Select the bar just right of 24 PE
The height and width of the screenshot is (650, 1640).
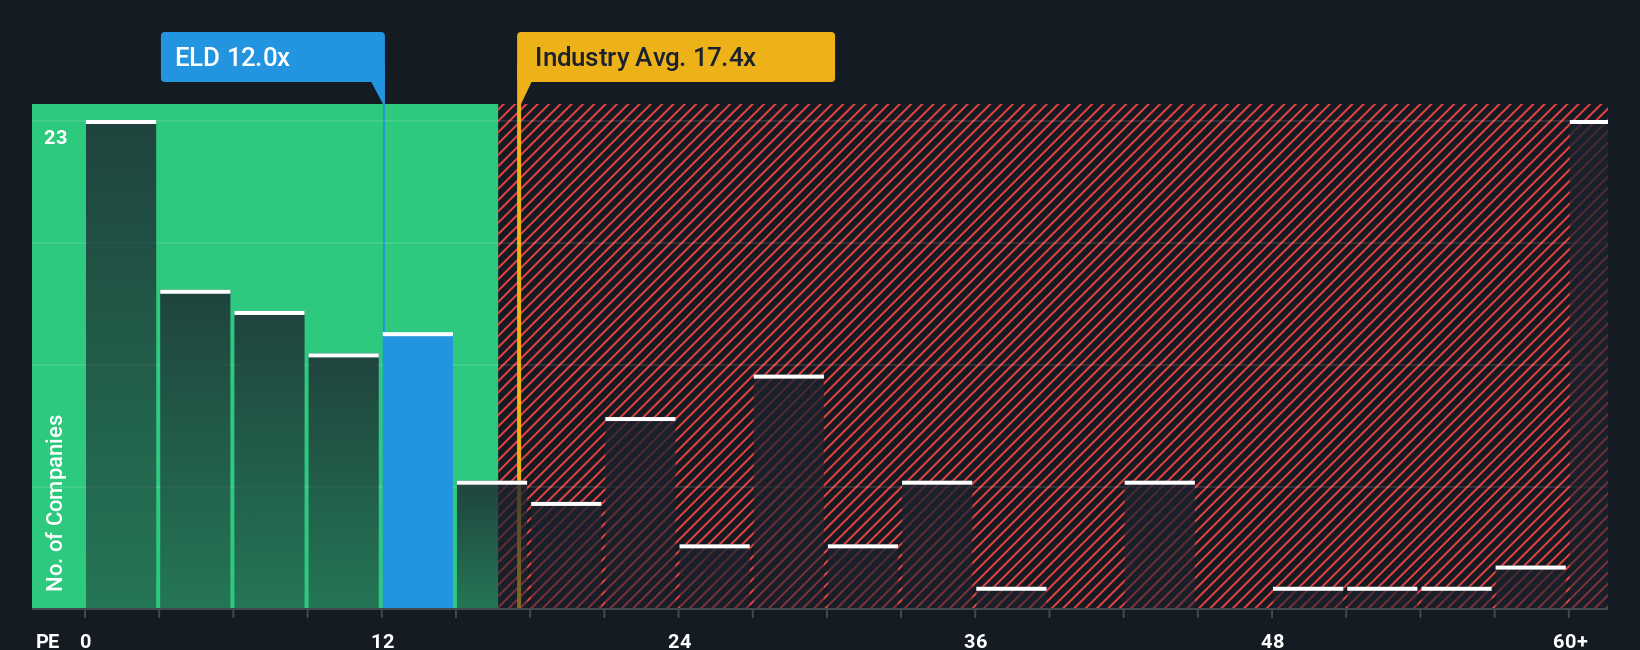[x=715, y=576]
